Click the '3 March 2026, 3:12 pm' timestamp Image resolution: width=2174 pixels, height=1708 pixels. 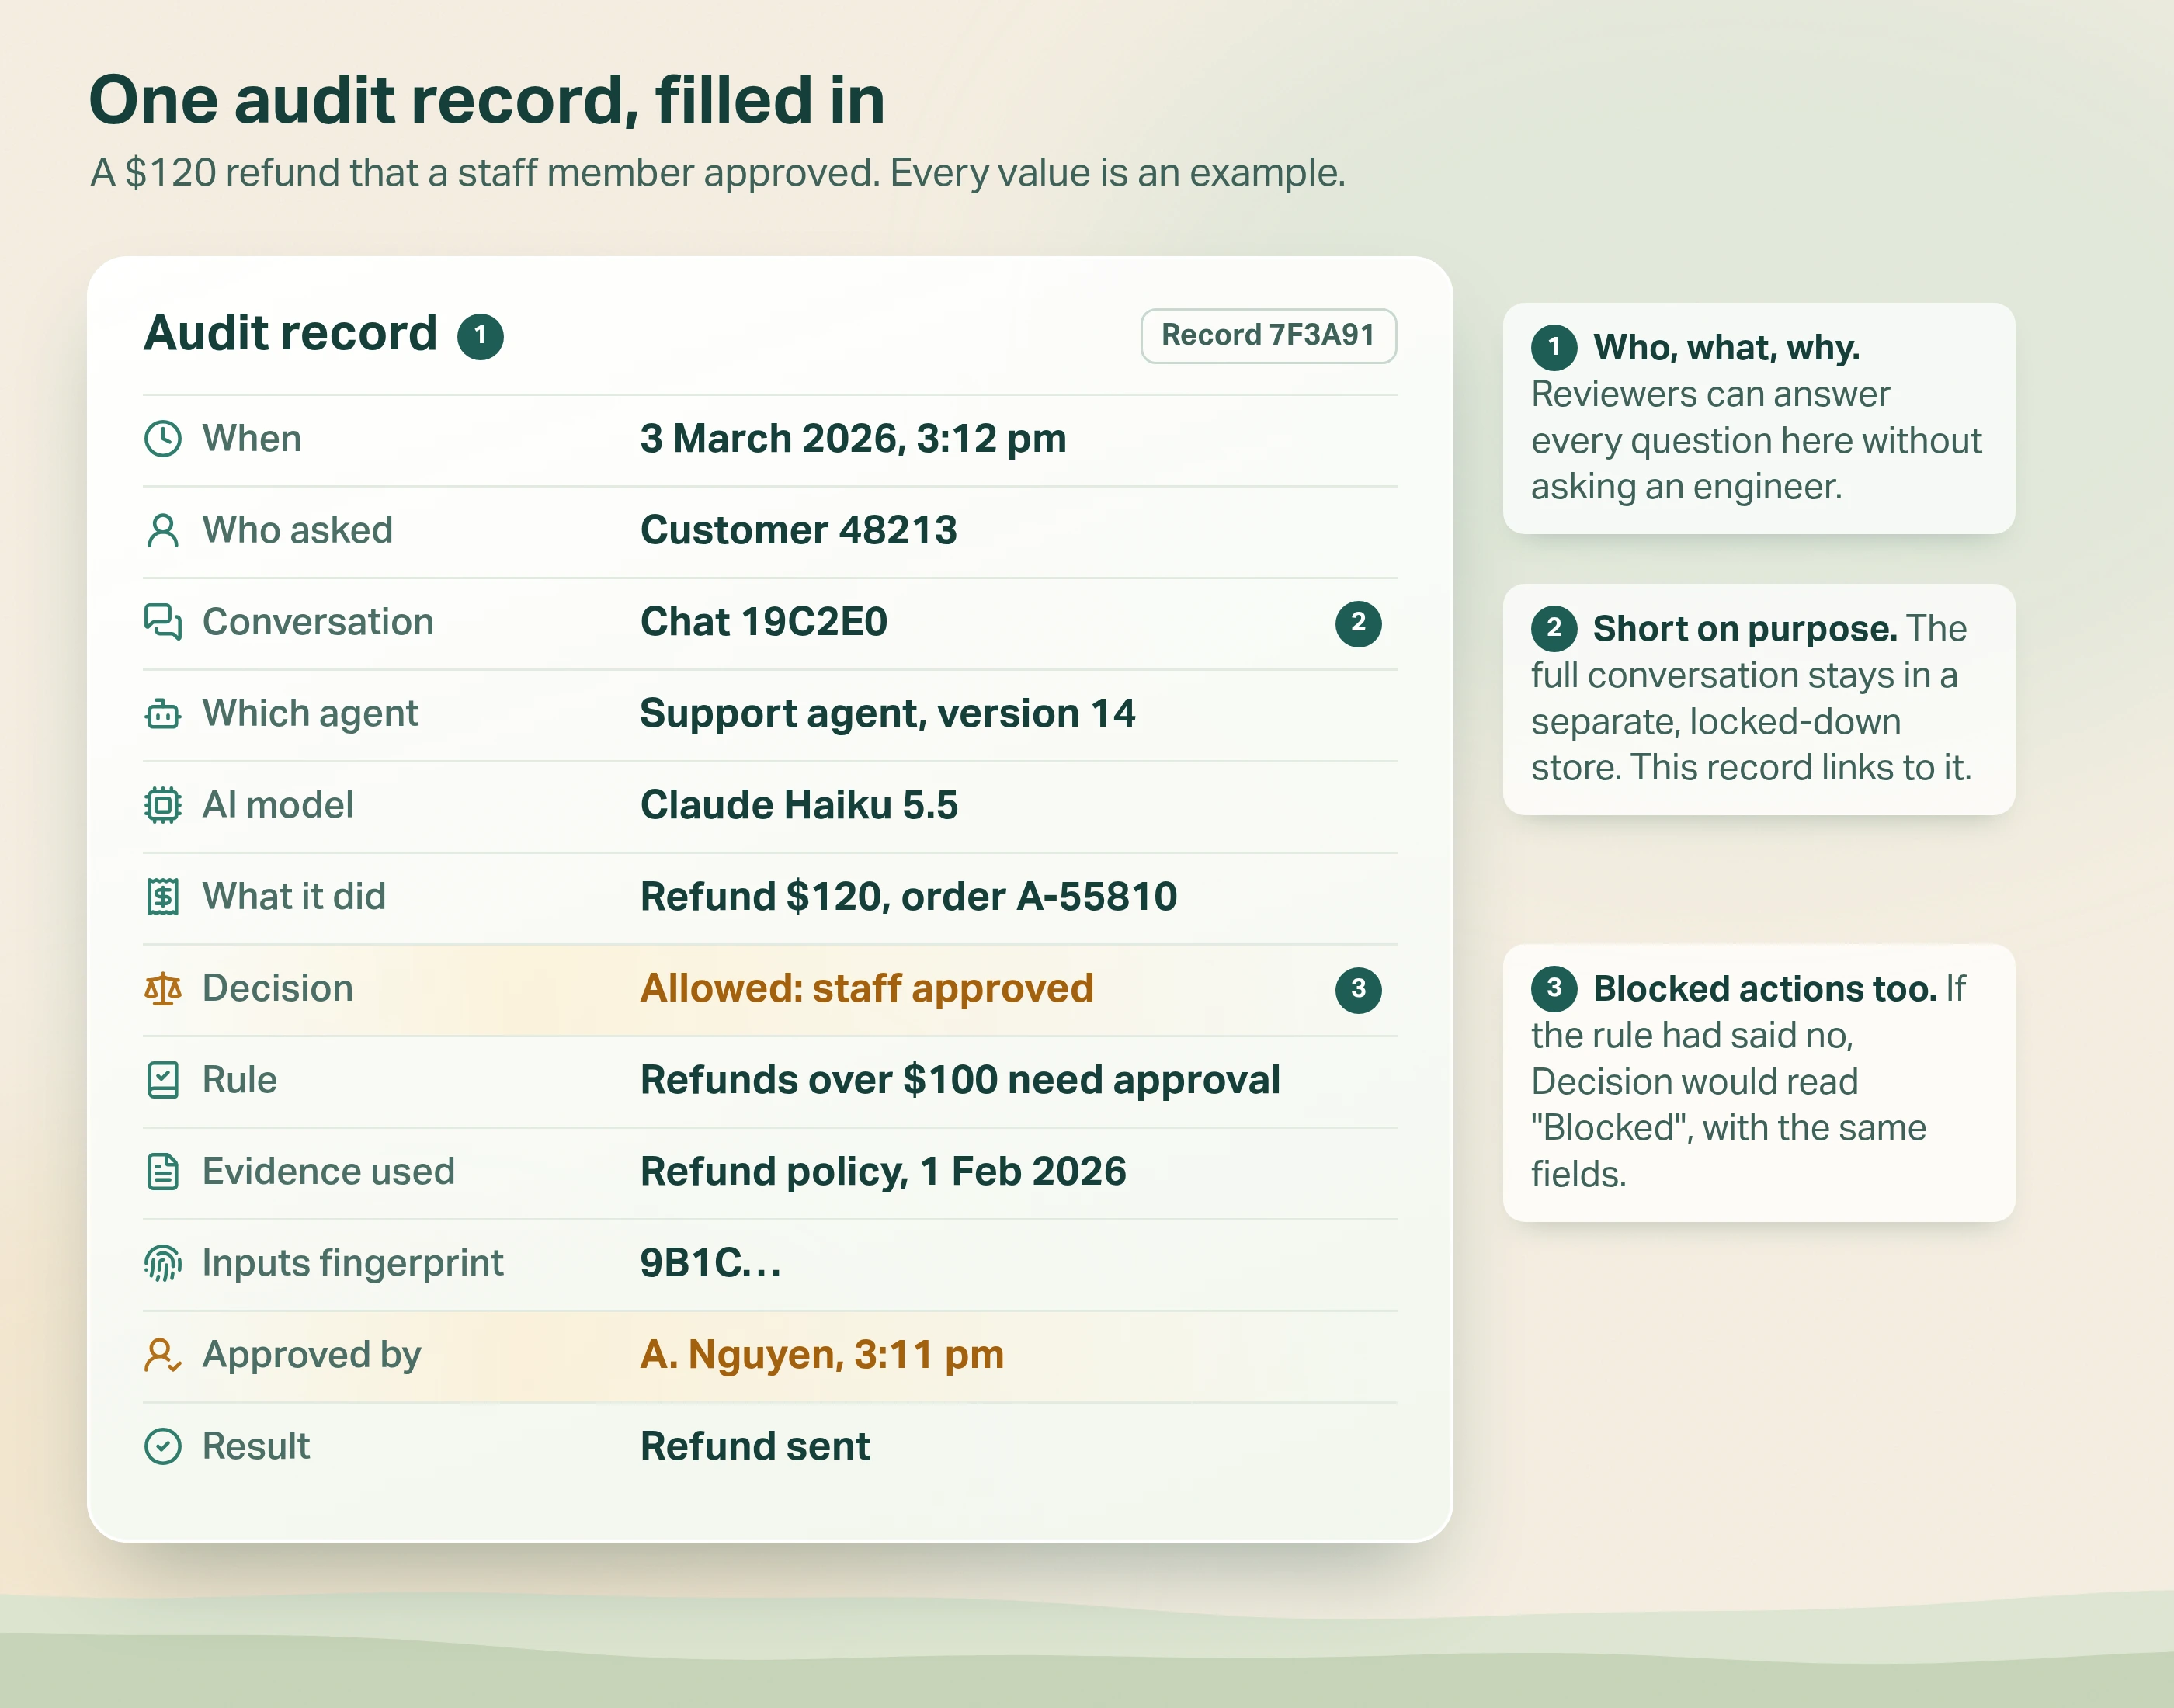853,439
